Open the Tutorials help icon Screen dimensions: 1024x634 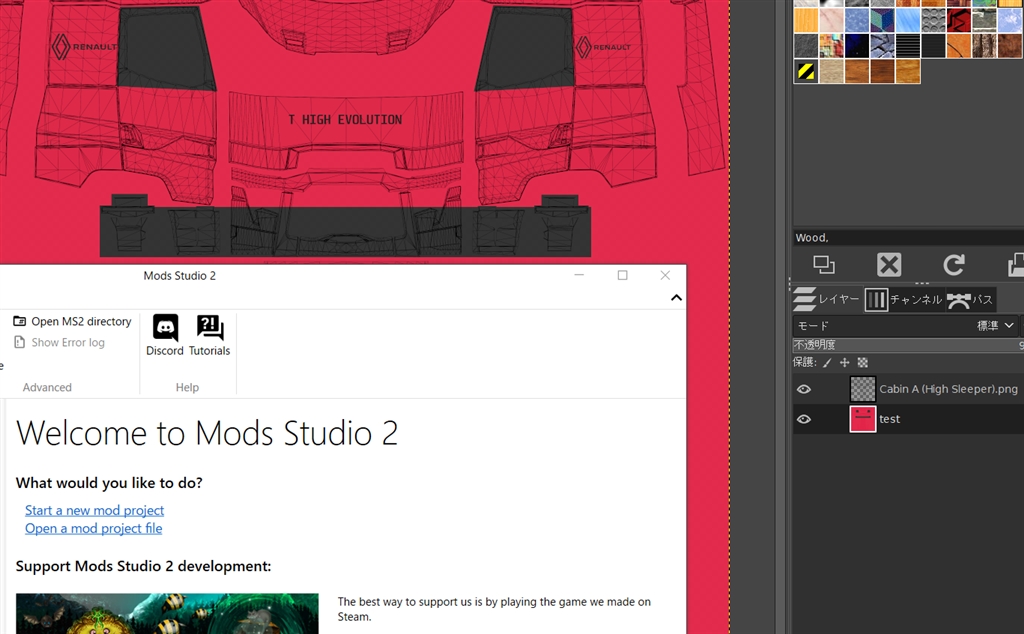point(210,335)
